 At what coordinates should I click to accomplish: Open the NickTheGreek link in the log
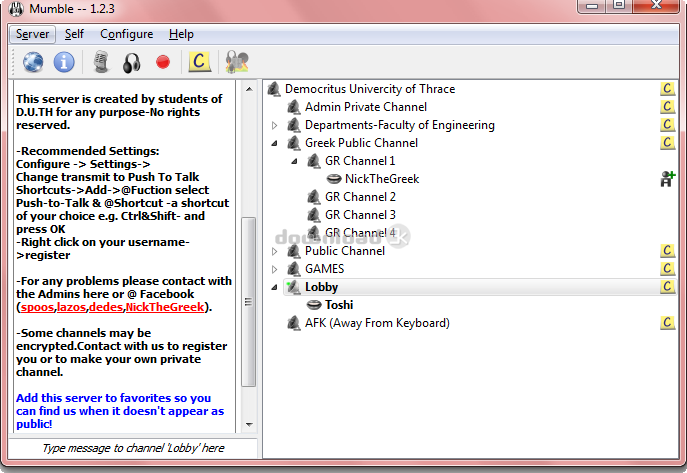[x=165, y=307]
